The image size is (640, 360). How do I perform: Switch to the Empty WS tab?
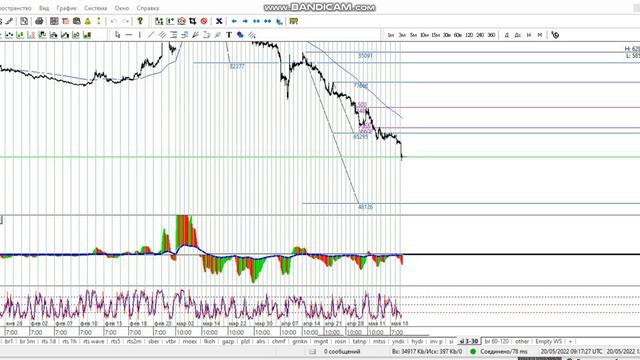tap(549, 341)
